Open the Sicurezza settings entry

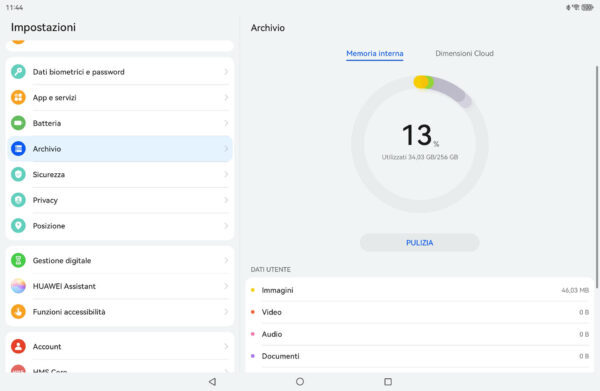click(120, 174)
